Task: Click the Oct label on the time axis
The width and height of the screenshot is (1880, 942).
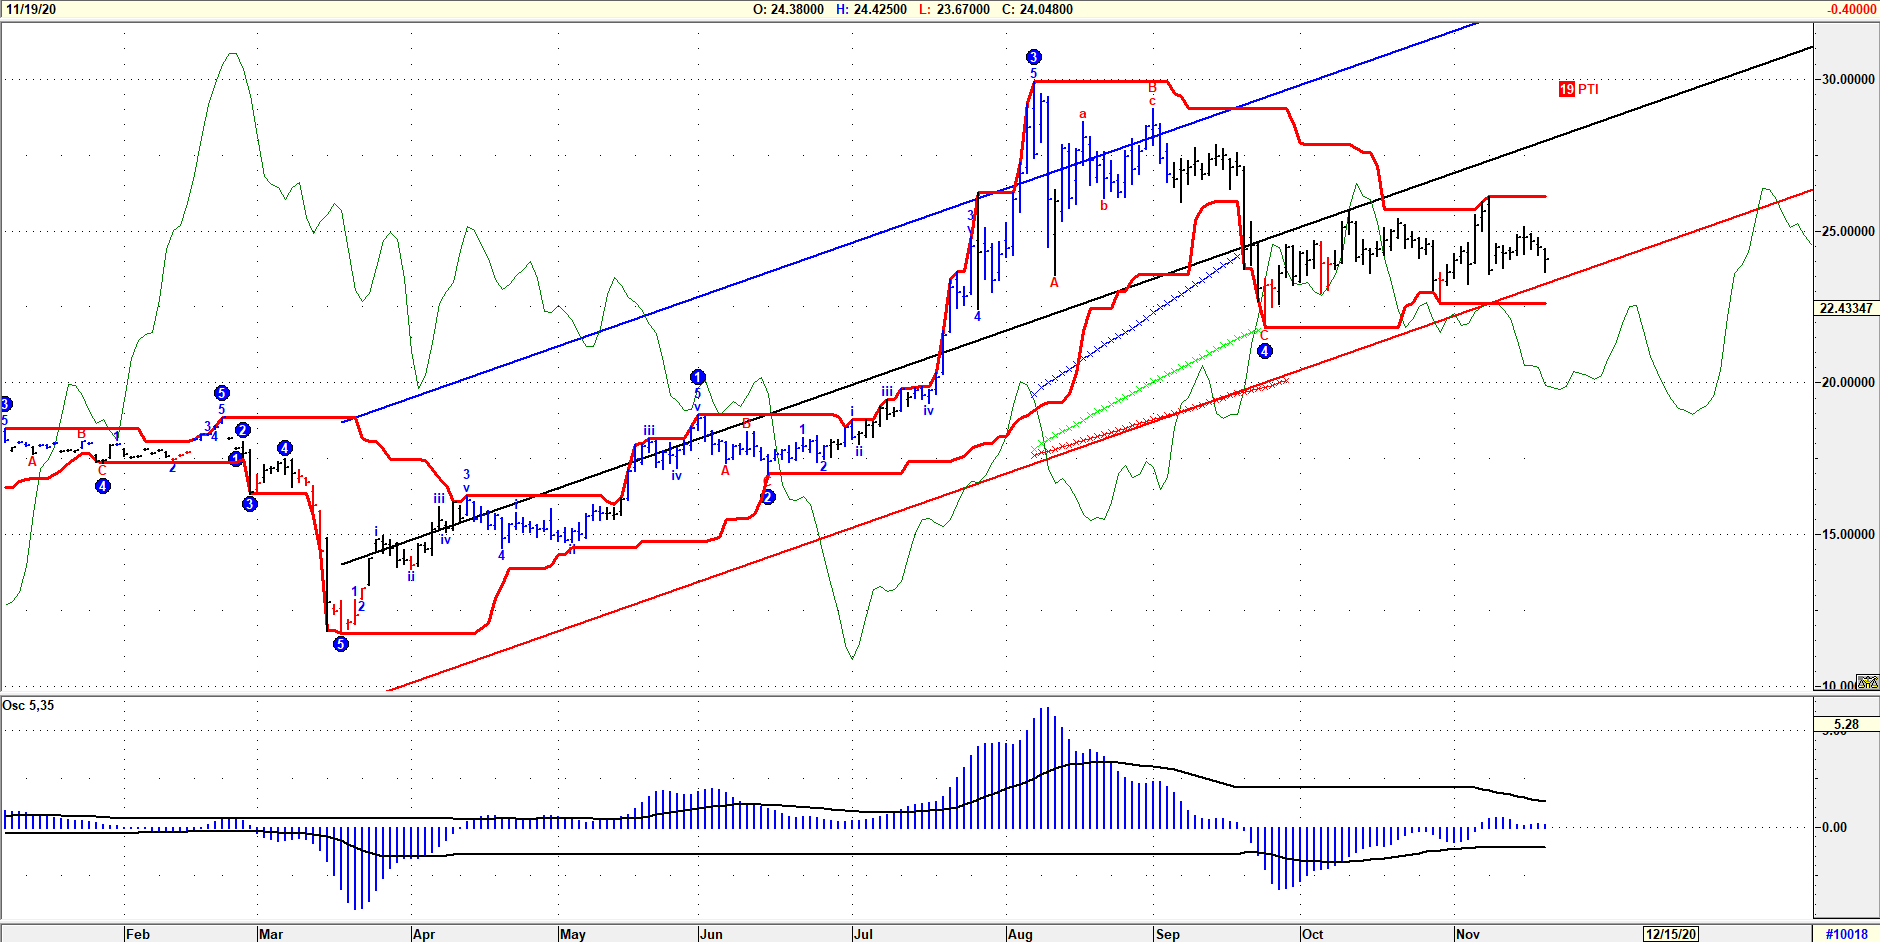Action: (1313, 934)
